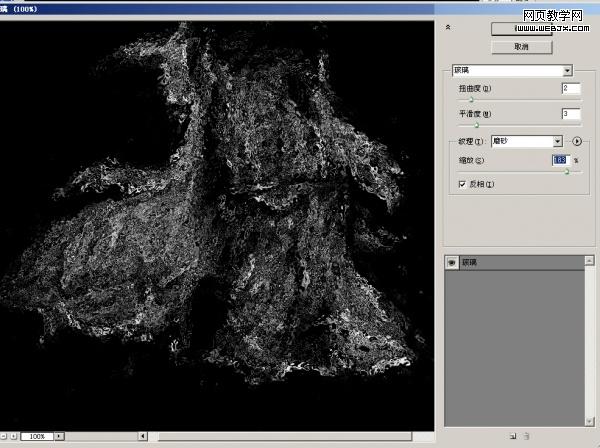Click the new effect layer icon
This screenshot has width=600, height=448.
[x=512, y=436]
